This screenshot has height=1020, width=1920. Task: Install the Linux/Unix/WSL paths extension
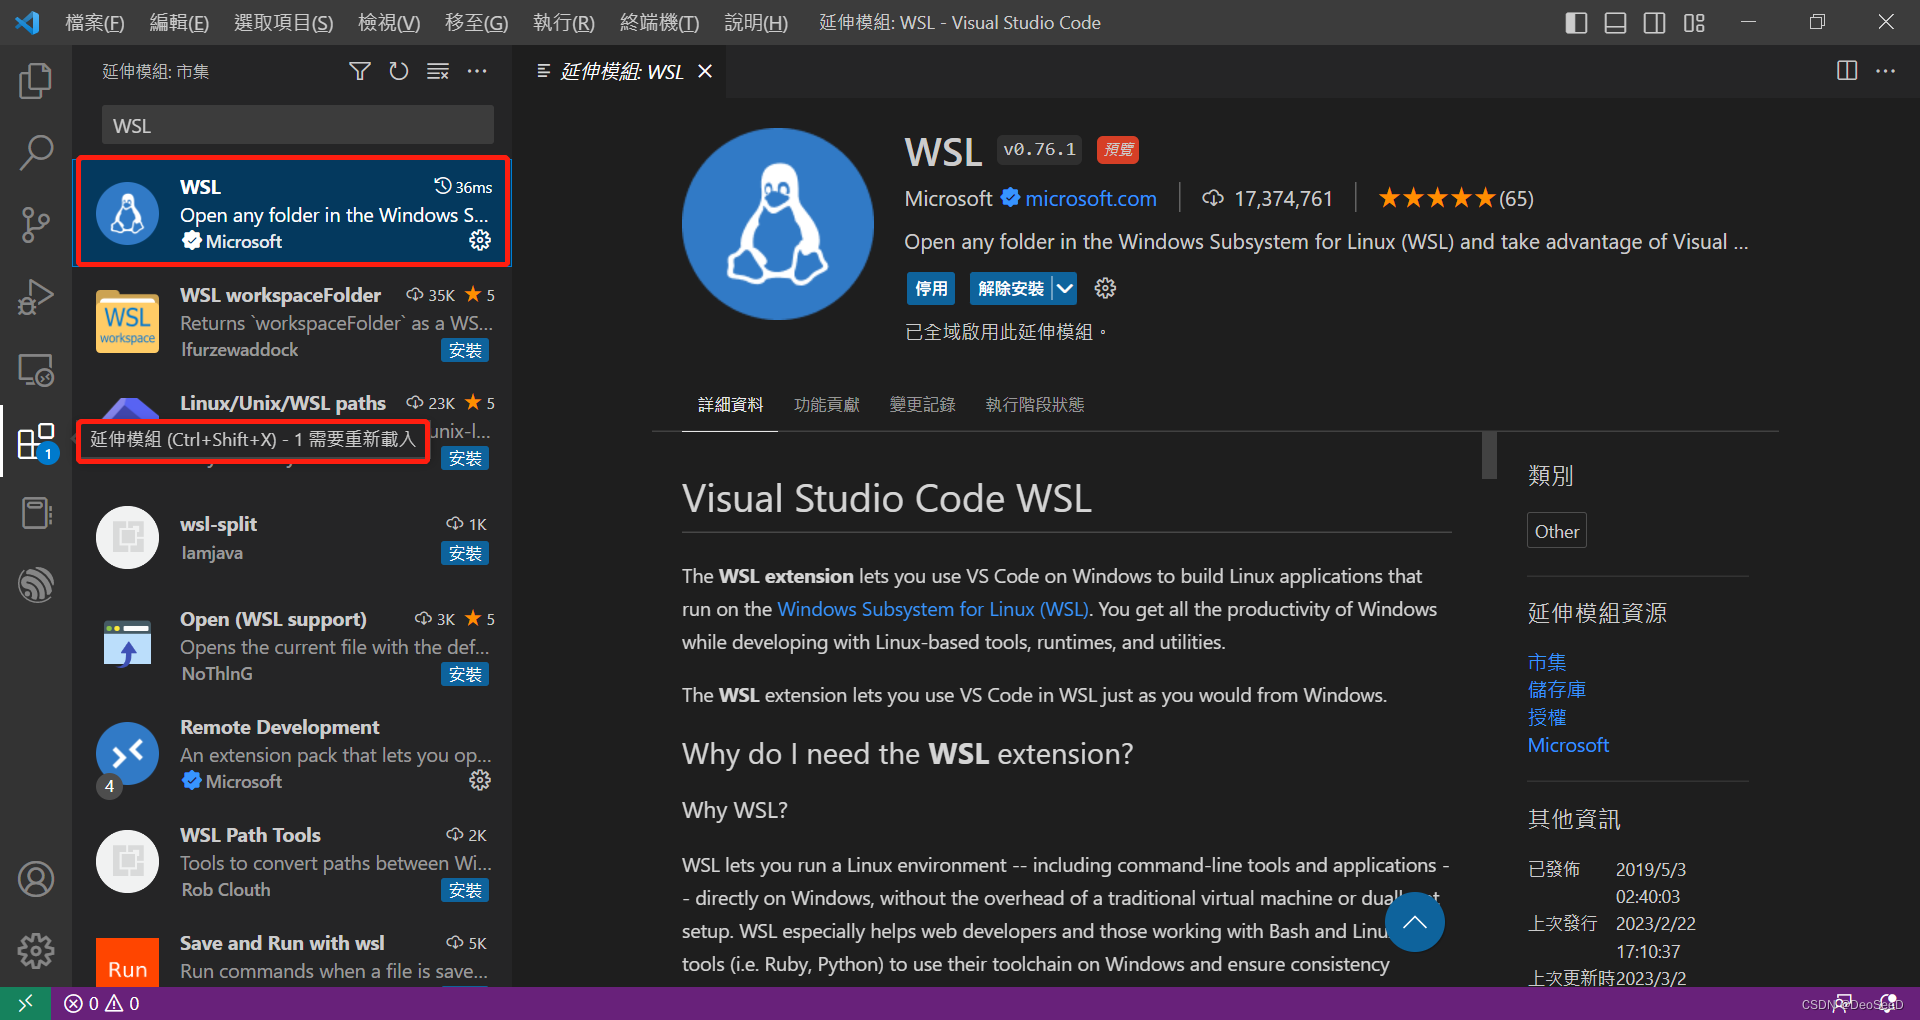pos(465,458)
